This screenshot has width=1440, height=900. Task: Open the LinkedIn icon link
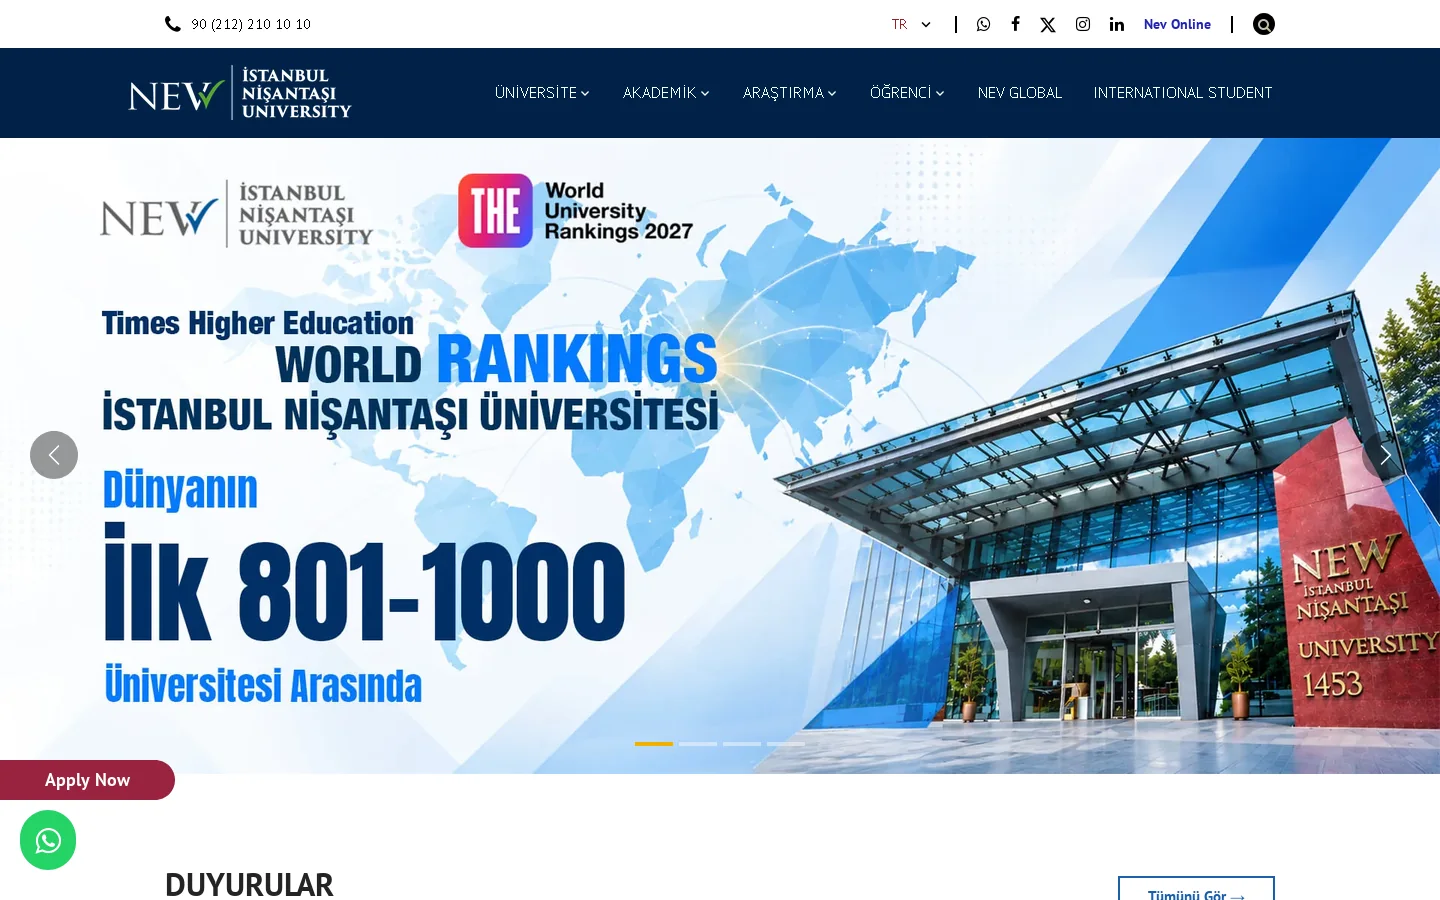[x=1117, y=24]
